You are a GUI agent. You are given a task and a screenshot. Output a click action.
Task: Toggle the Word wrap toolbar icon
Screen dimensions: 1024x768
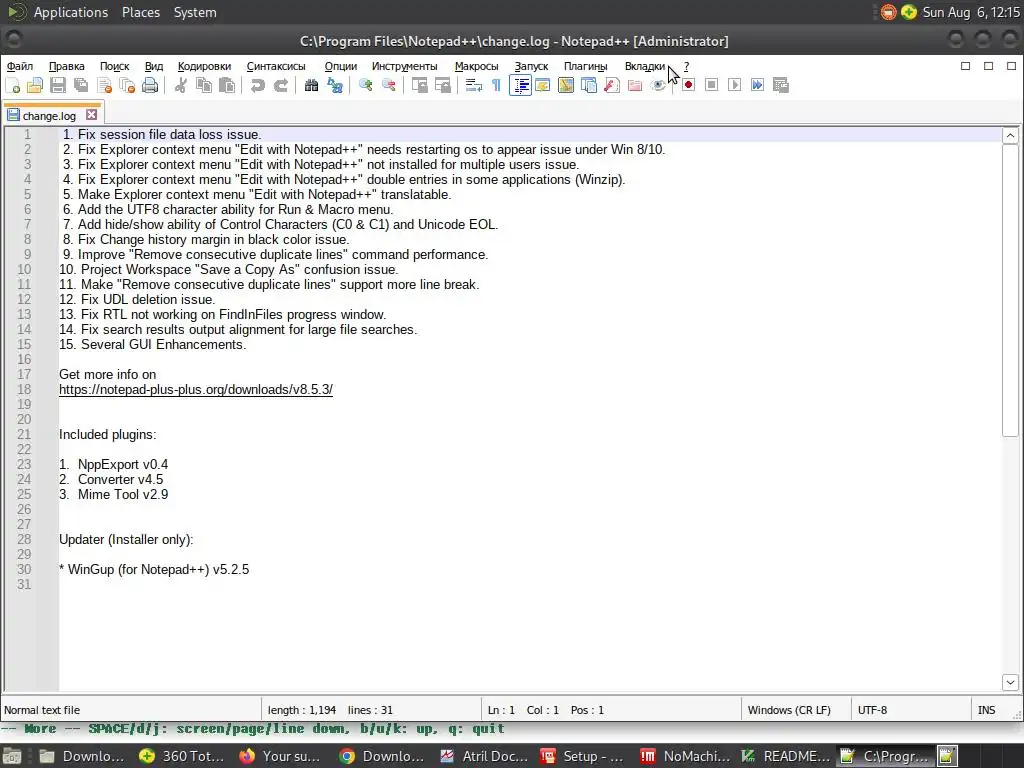click(473, 85)
